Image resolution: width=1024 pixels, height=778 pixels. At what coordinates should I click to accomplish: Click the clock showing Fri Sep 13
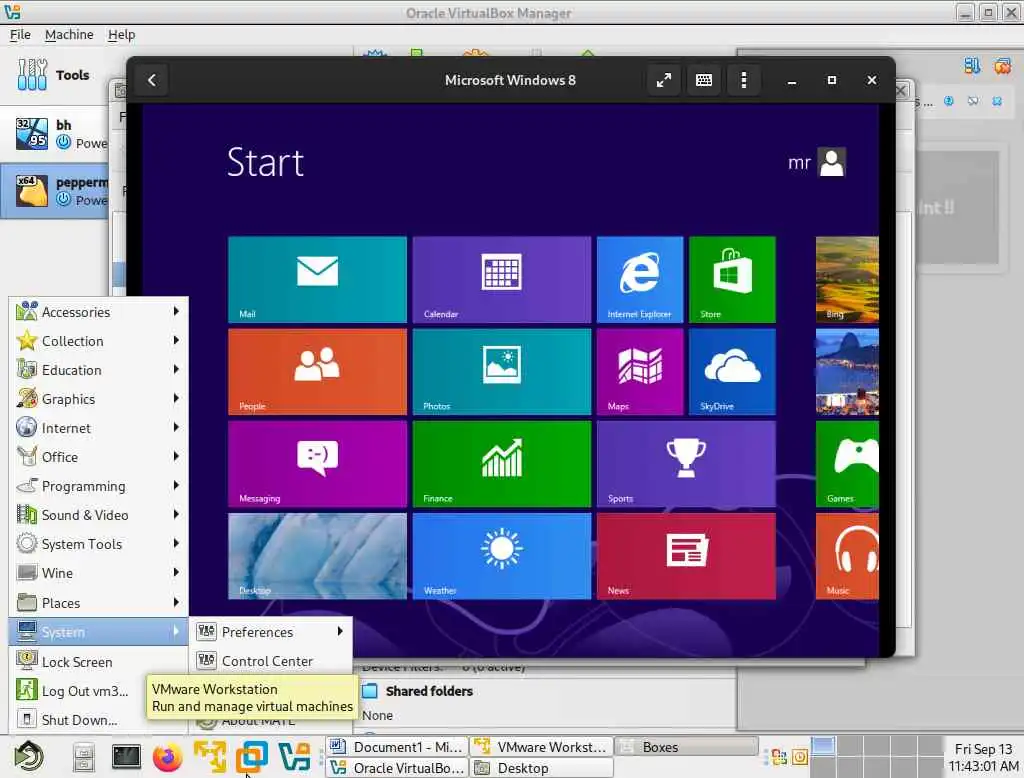click(x=984, y=757)
